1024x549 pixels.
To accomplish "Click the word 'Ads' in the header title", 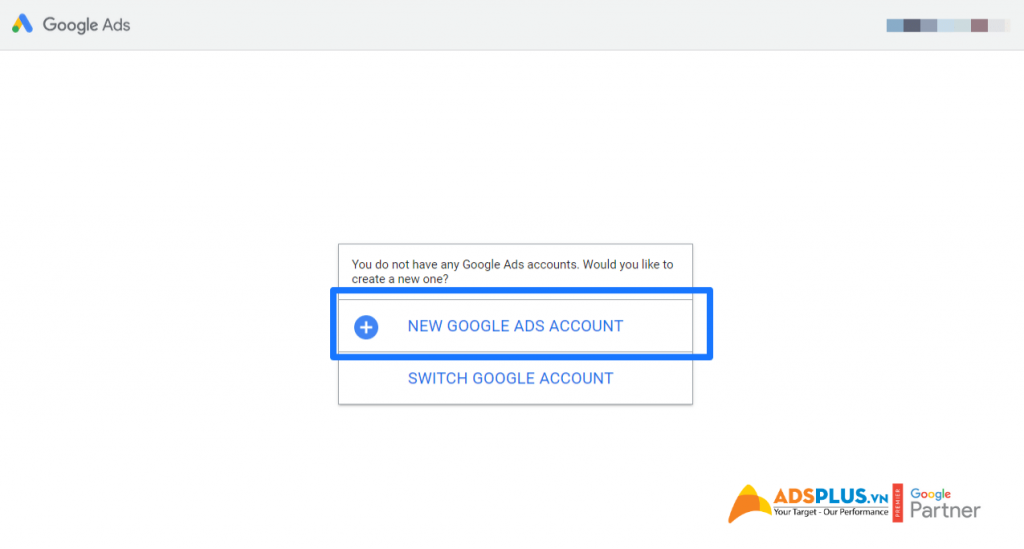I will 116,25.
